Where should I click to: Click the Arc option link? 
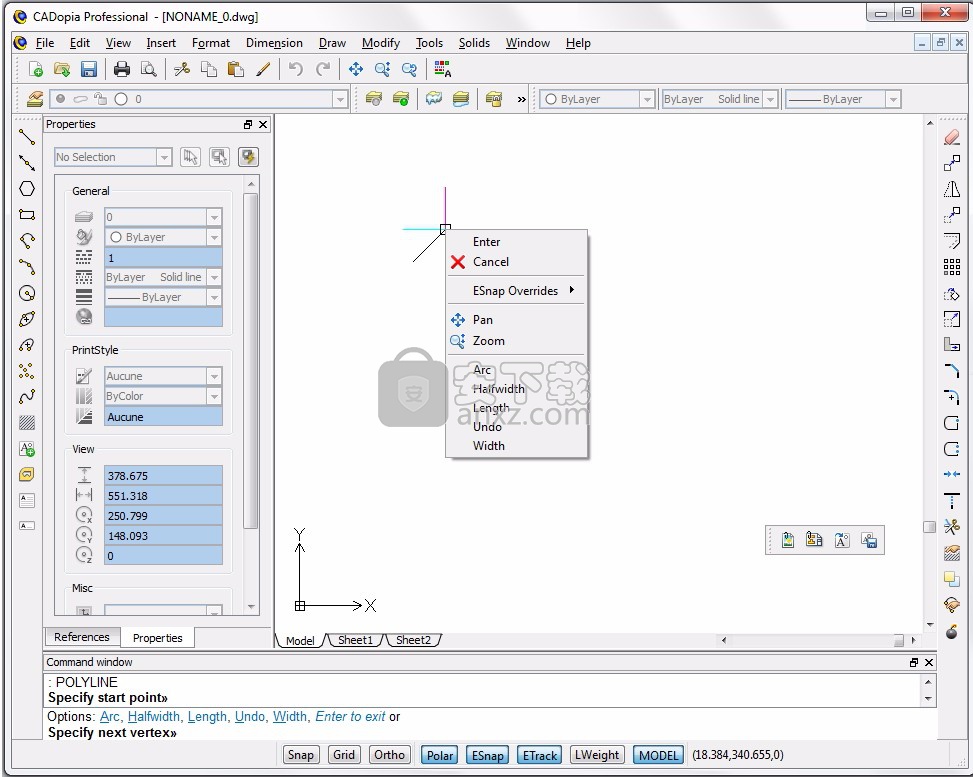(x=110, y=717)
